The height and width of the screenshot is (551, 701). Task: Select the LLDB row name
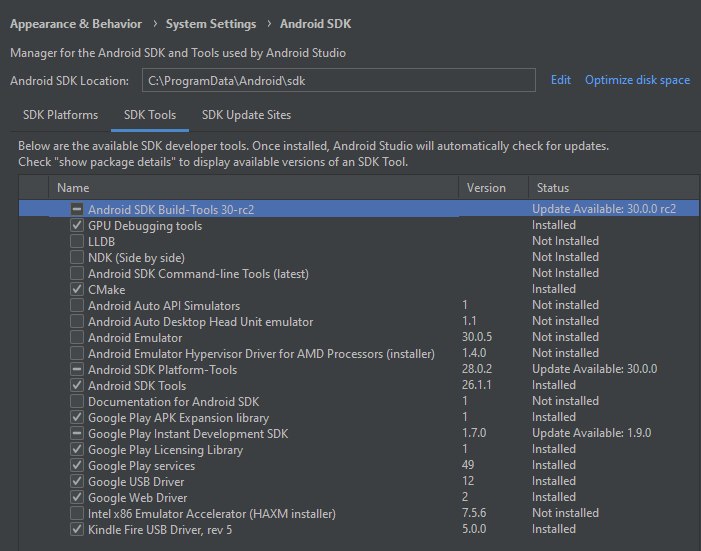101,242
